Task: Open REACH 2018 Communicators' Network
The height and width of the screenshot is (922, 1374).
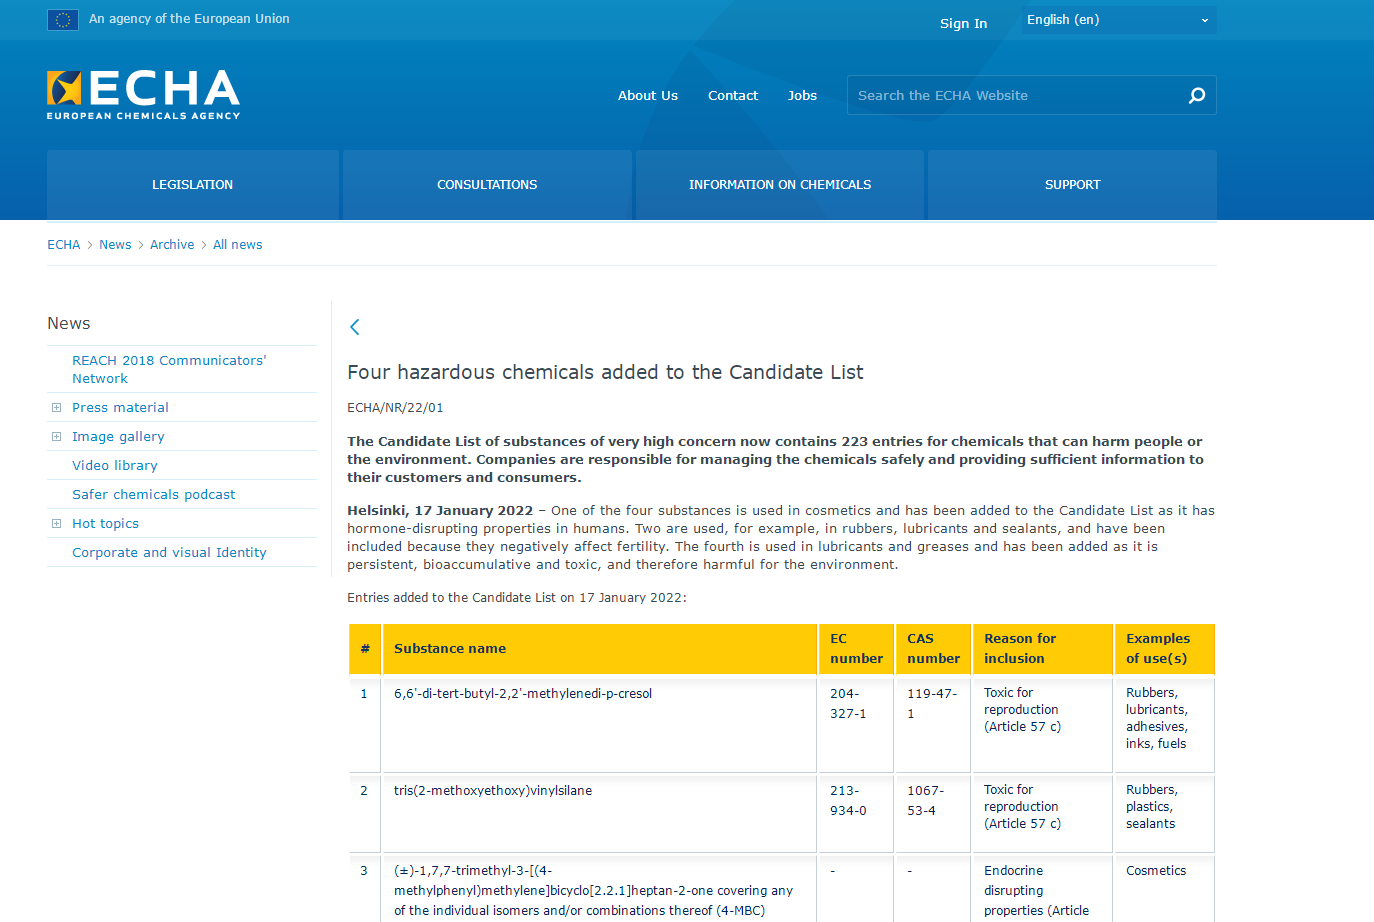Action: tap(169, 369)
